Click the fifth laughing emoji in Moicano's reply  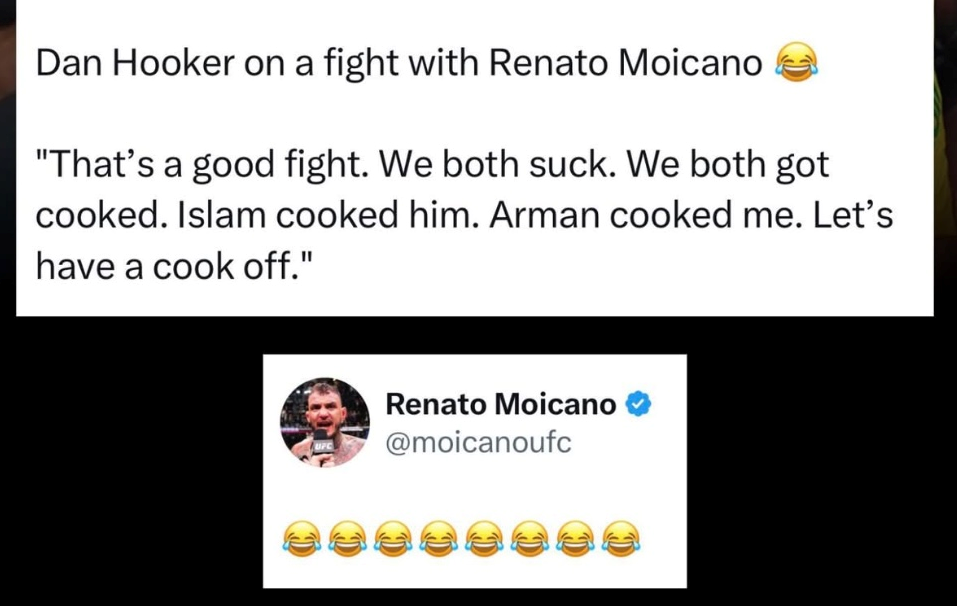point(483,540)
